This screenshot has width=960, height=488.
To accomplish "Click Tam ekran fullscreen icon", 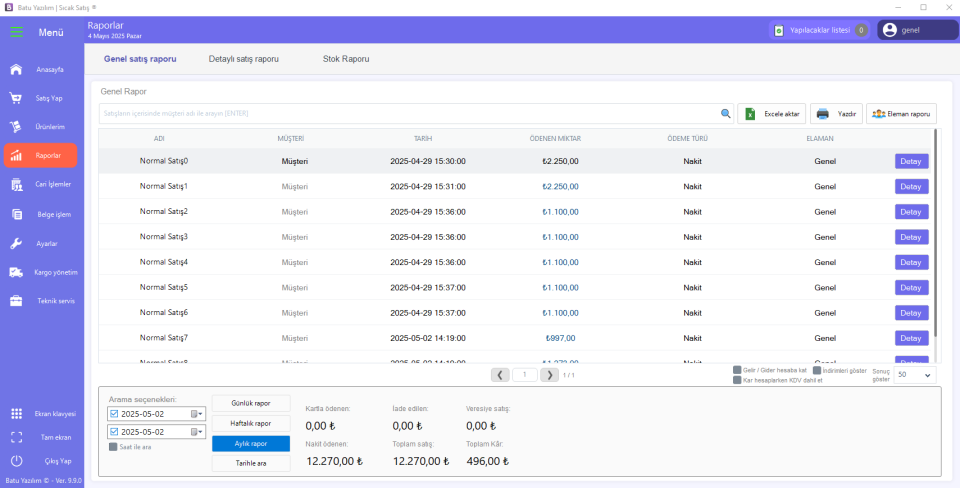I will click(x=17, y=437).
